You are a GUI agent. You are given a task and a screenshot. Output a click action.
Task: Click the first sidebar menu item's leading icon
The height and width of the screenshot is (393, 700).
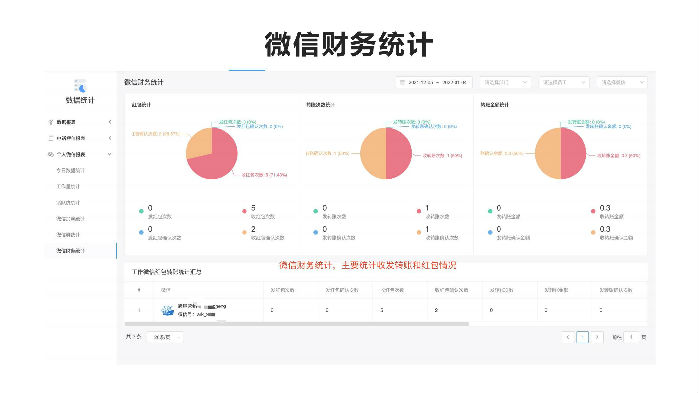[50, 122]
